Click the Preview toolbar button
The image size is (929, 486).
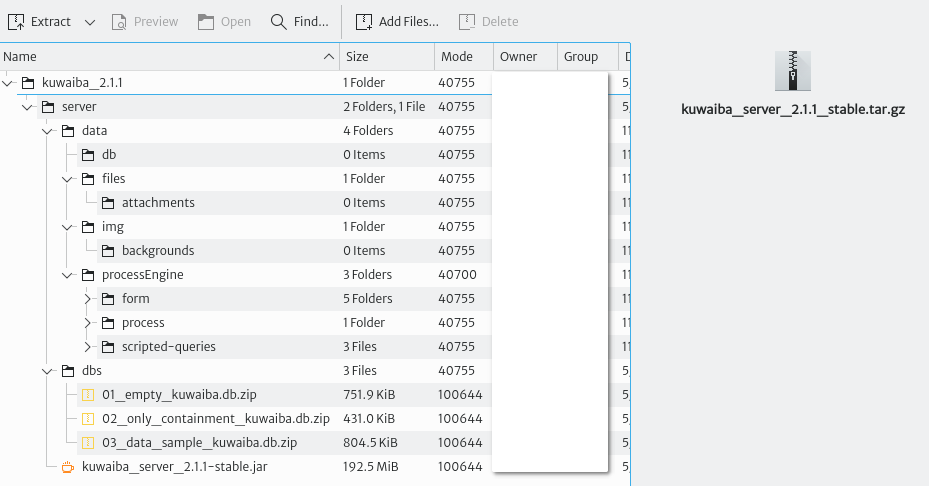(x=145, y=22)
